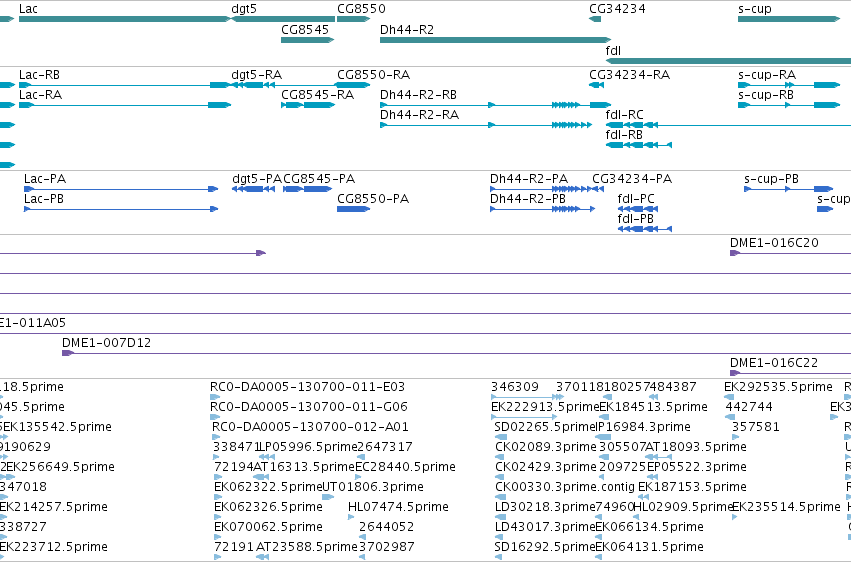Click the long teal Dh44-R2 gene bar
Image resolution: width=851 pixels, height=562 pixels.
point(496,40)
